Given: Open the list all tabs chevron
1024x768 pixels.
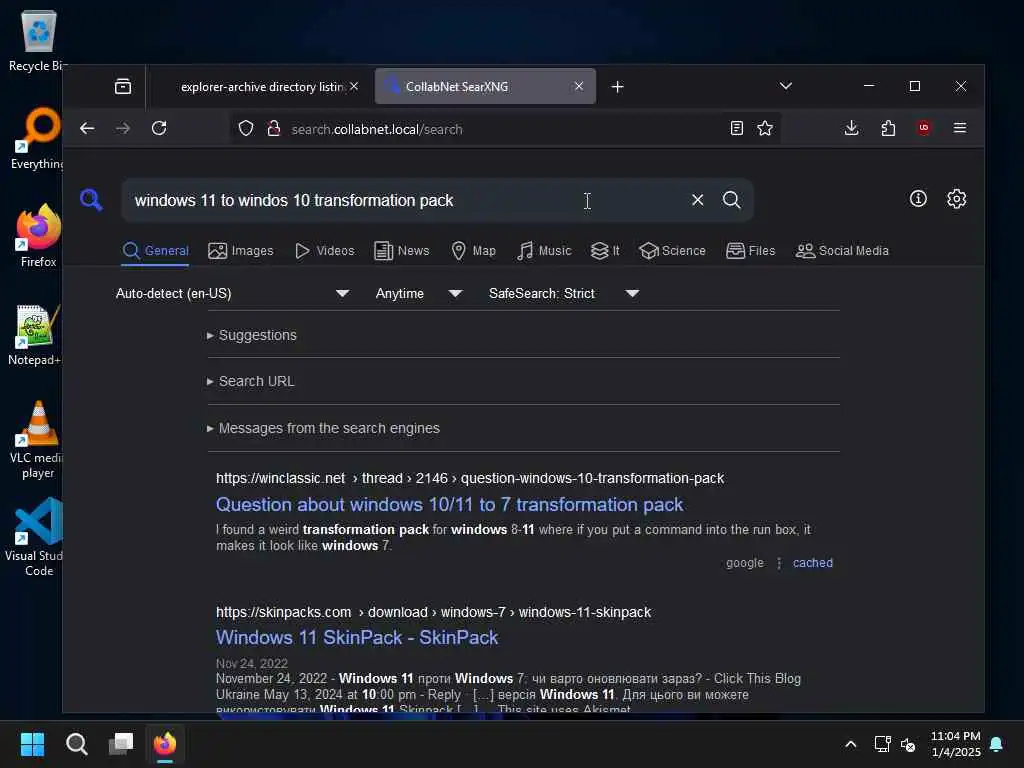Looking at the screenshot, I should [786, 86].
